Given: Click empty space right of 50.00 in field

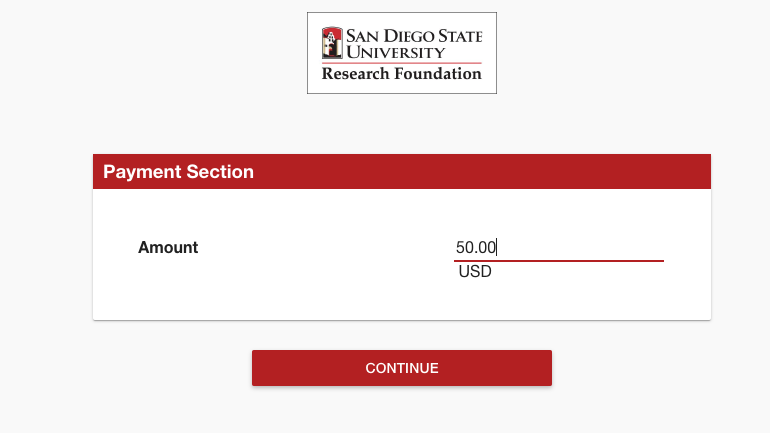Looking at the screenshot, I should 579,247.
